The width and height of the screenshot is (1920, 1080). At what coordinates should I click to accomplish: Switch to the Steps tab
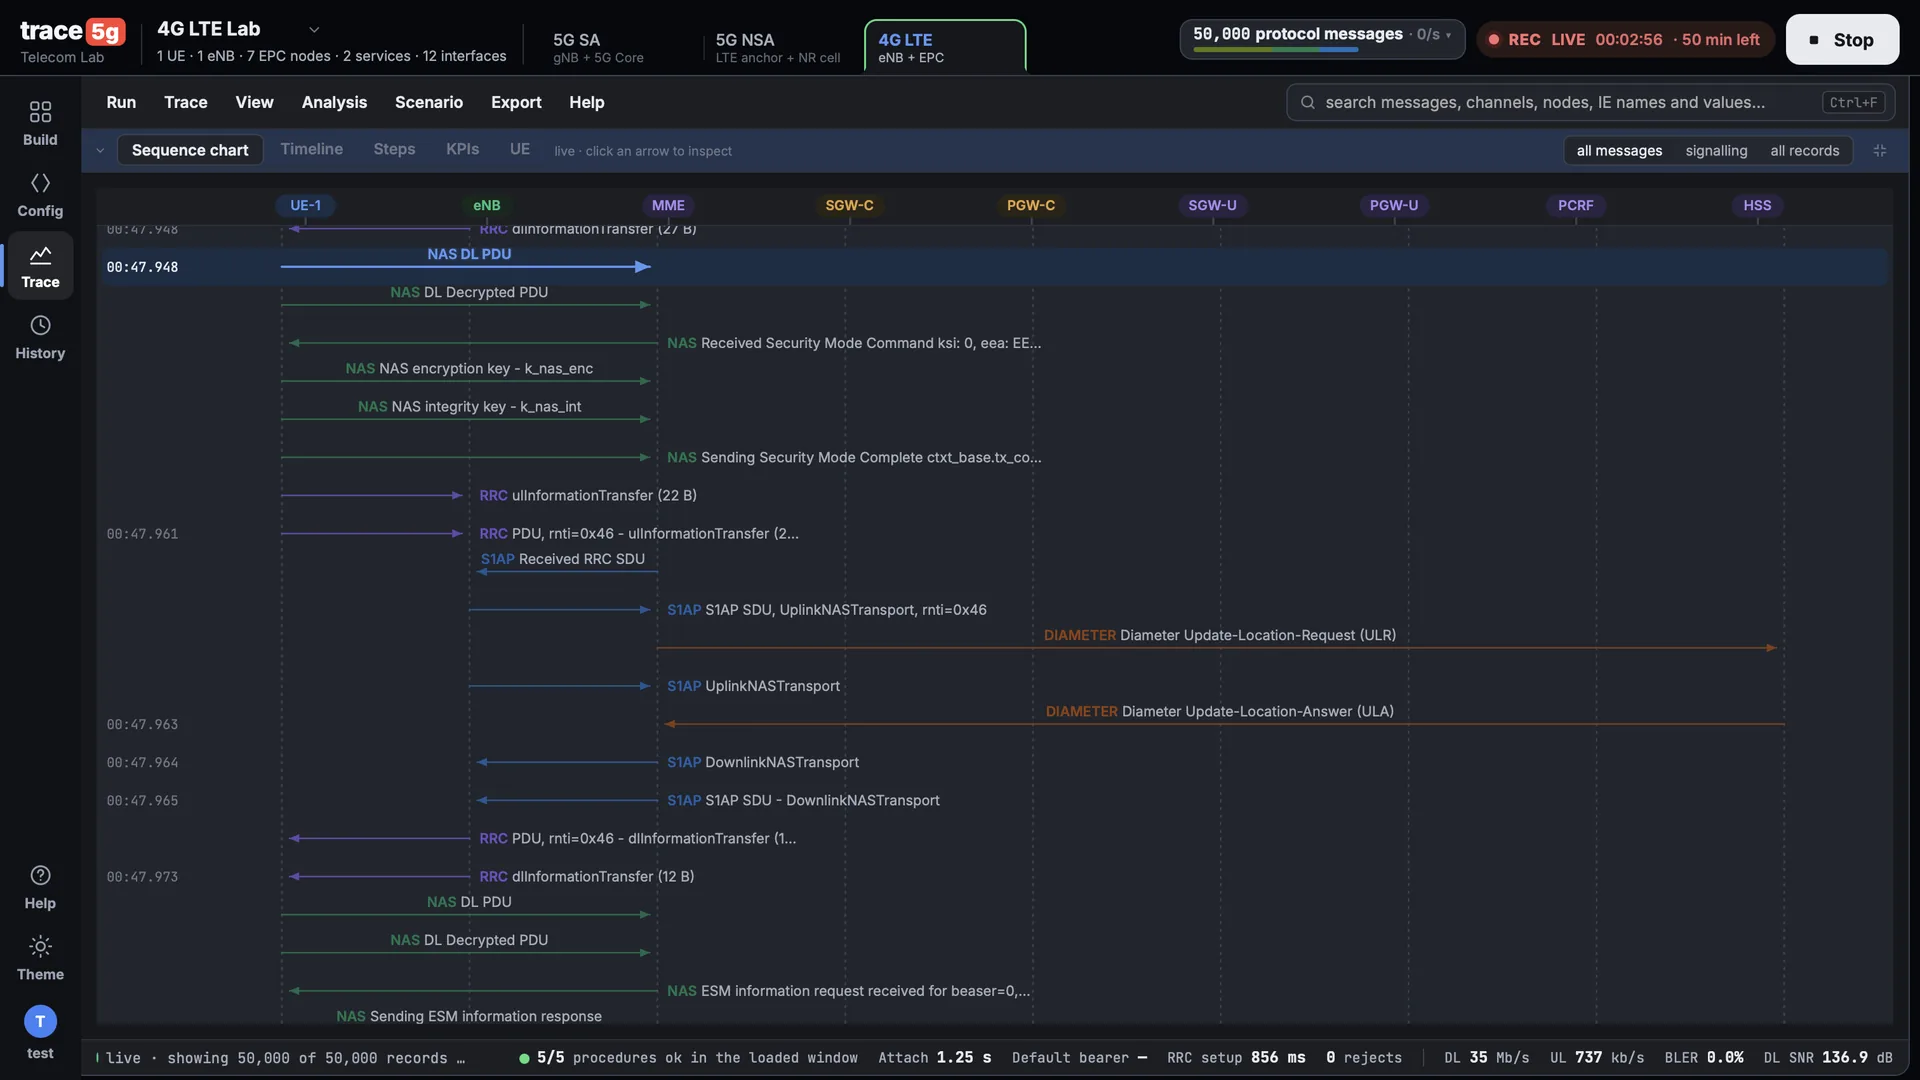click(394, 149)
